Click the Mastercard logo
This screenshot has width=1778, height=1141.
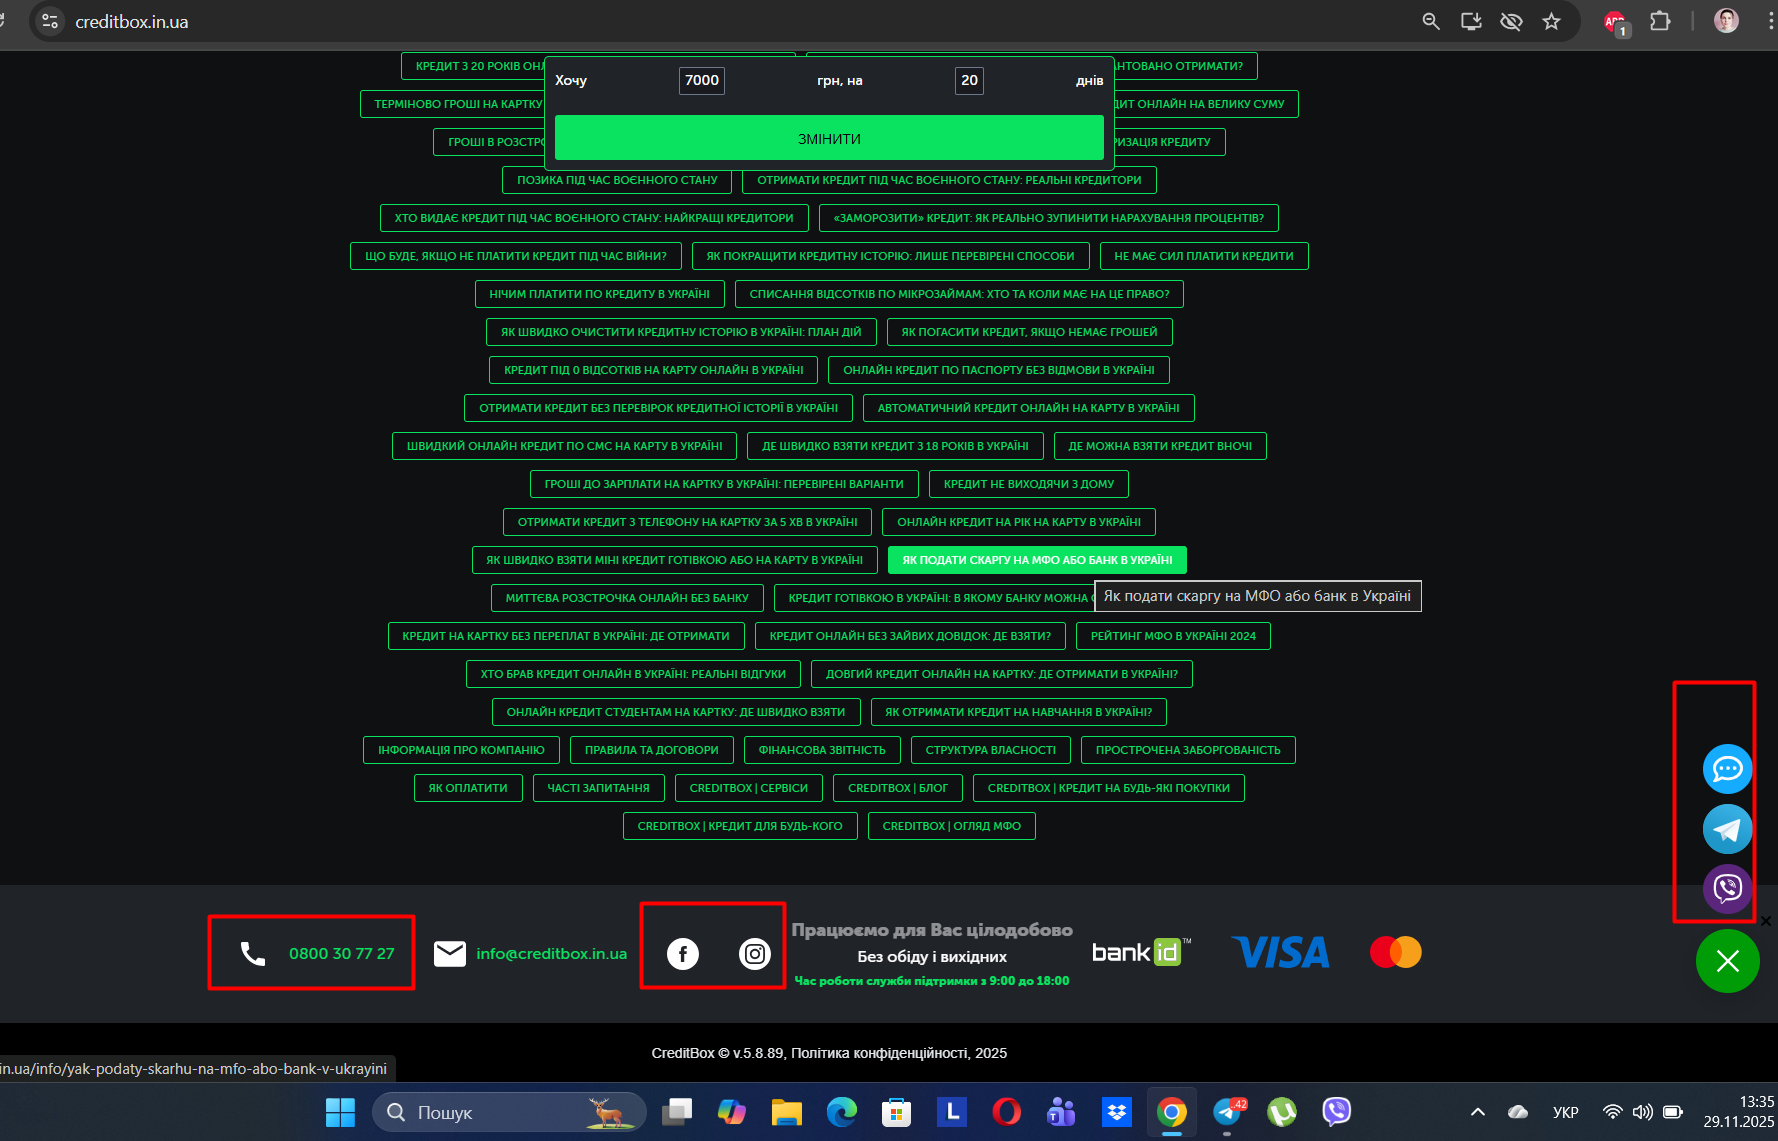pyautogui.click(x=1396, y=952)
